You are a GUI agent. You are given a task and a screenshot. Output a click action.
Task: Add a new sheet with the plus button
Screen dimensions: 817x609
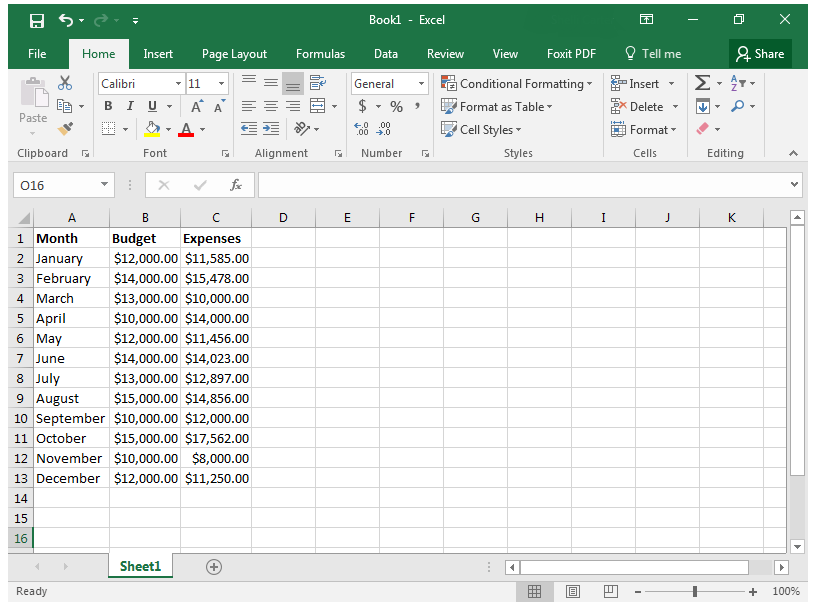213,567
